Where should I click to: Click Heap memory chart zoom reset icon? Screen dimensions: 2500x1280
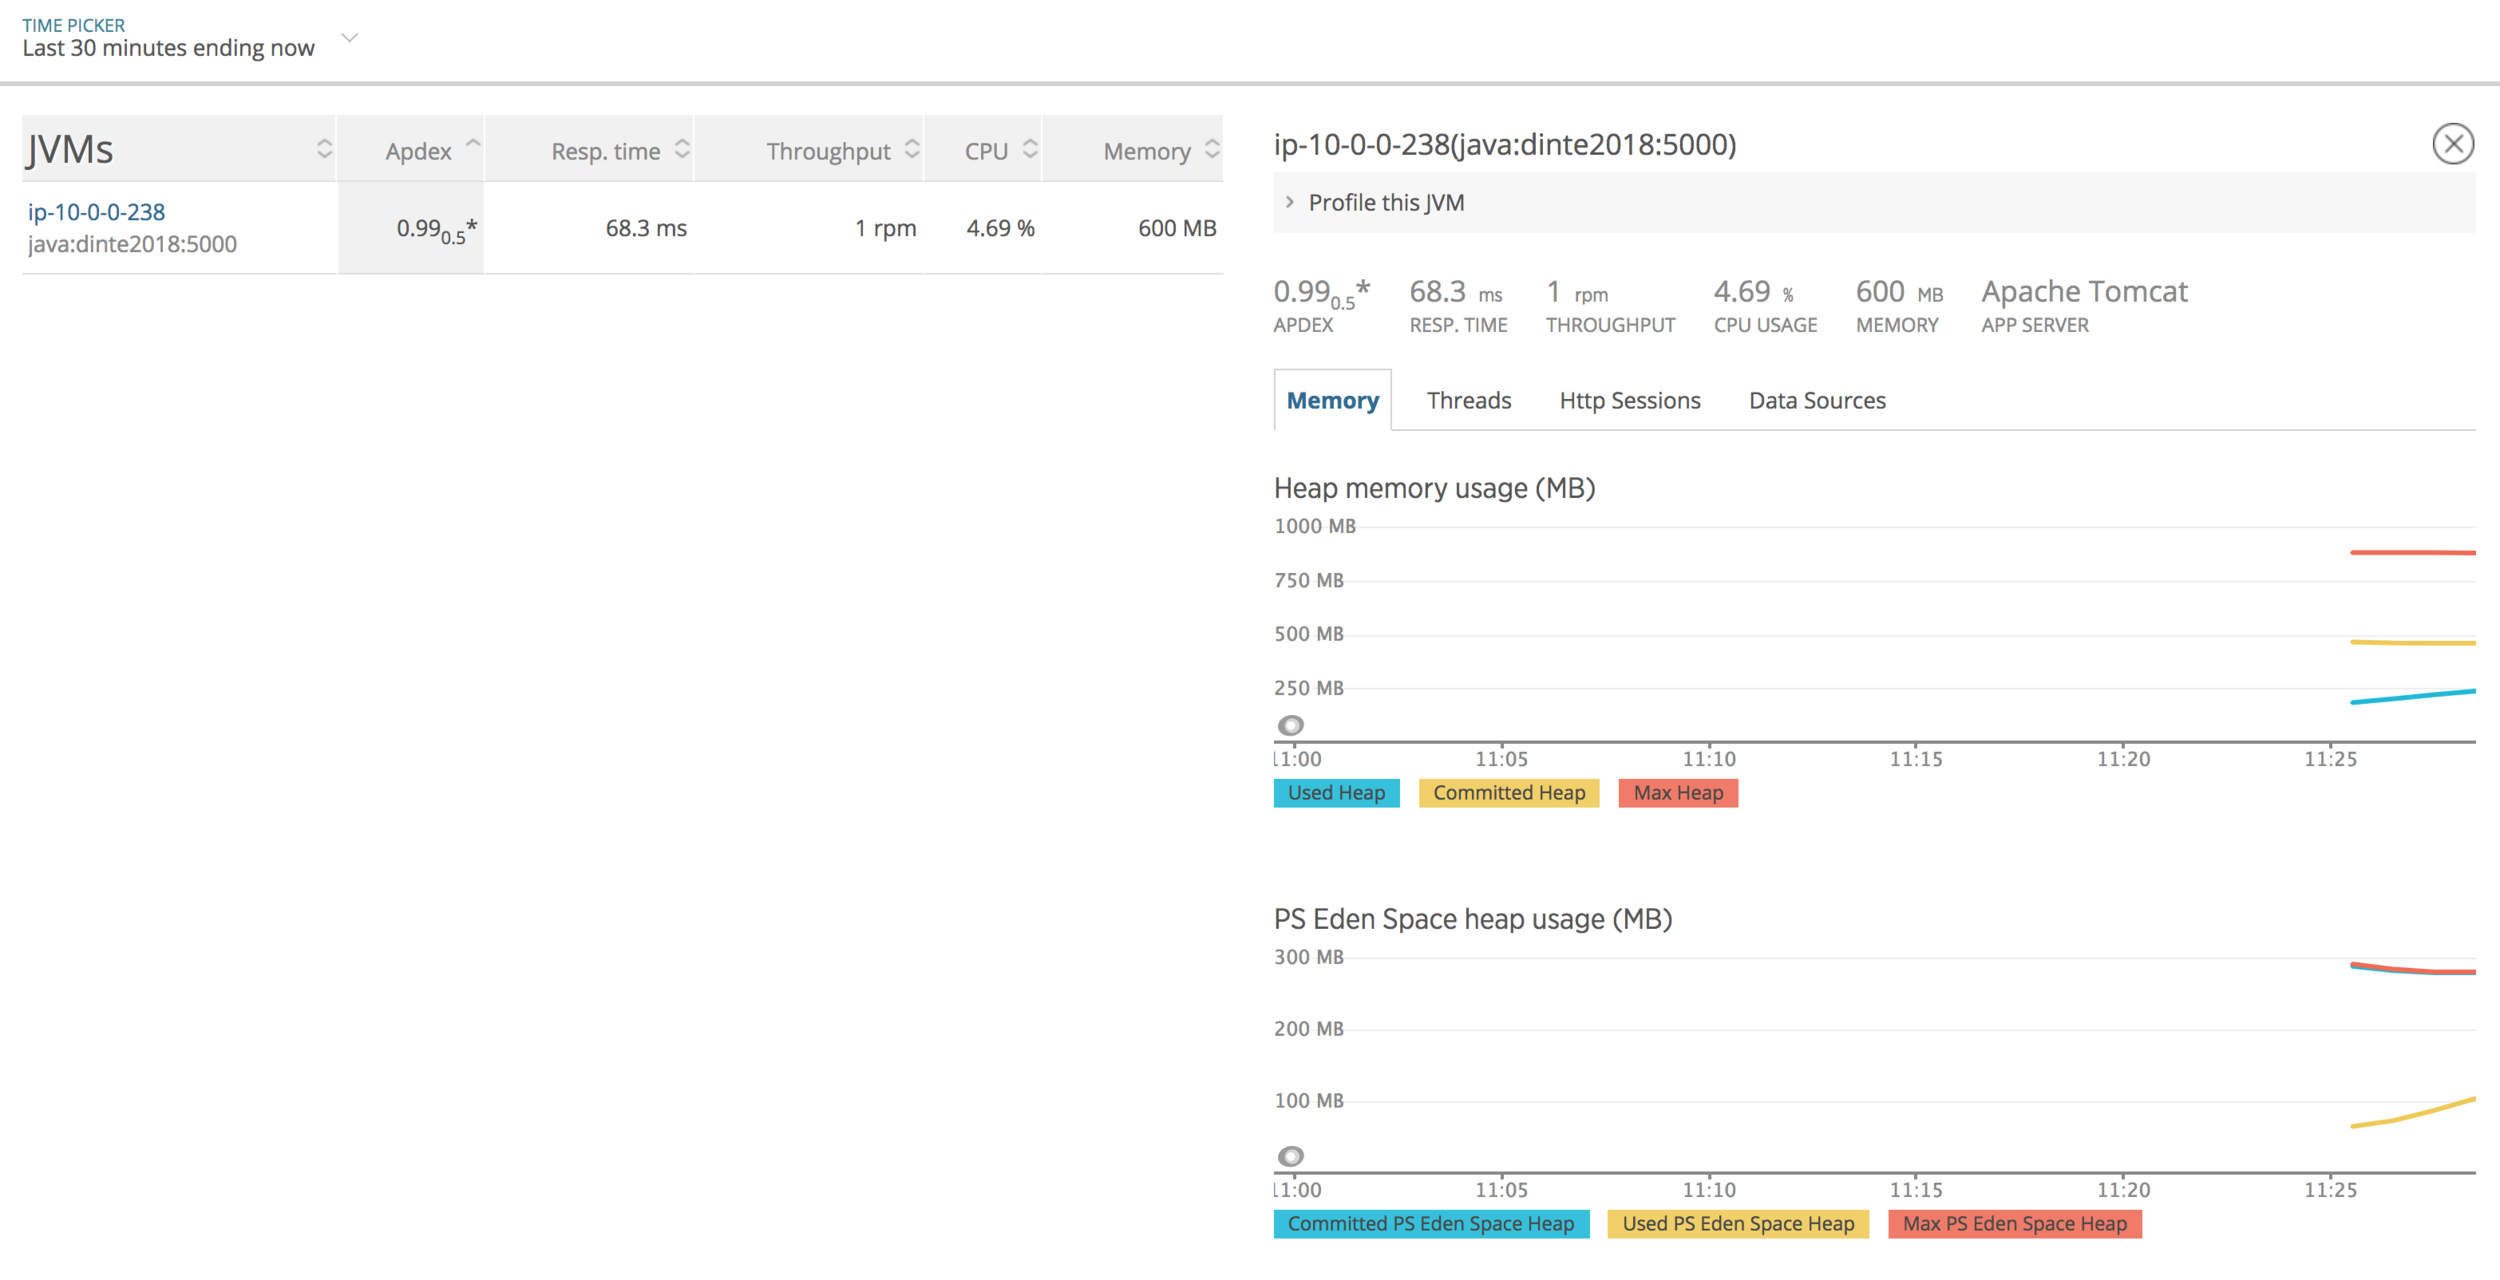click(1291, 725)
